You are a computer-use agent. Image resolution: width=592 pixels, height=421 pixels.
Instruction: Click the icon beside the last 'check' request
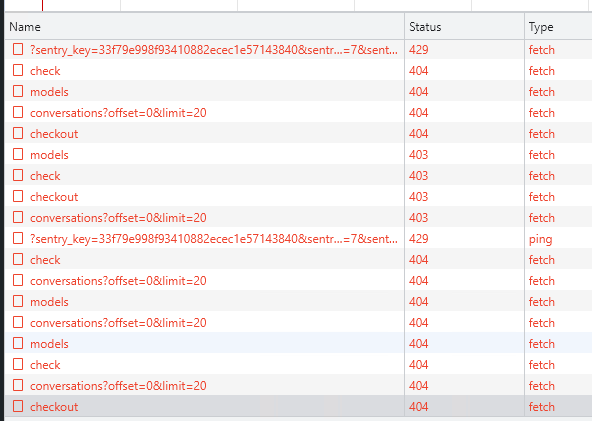coord(18,364)
